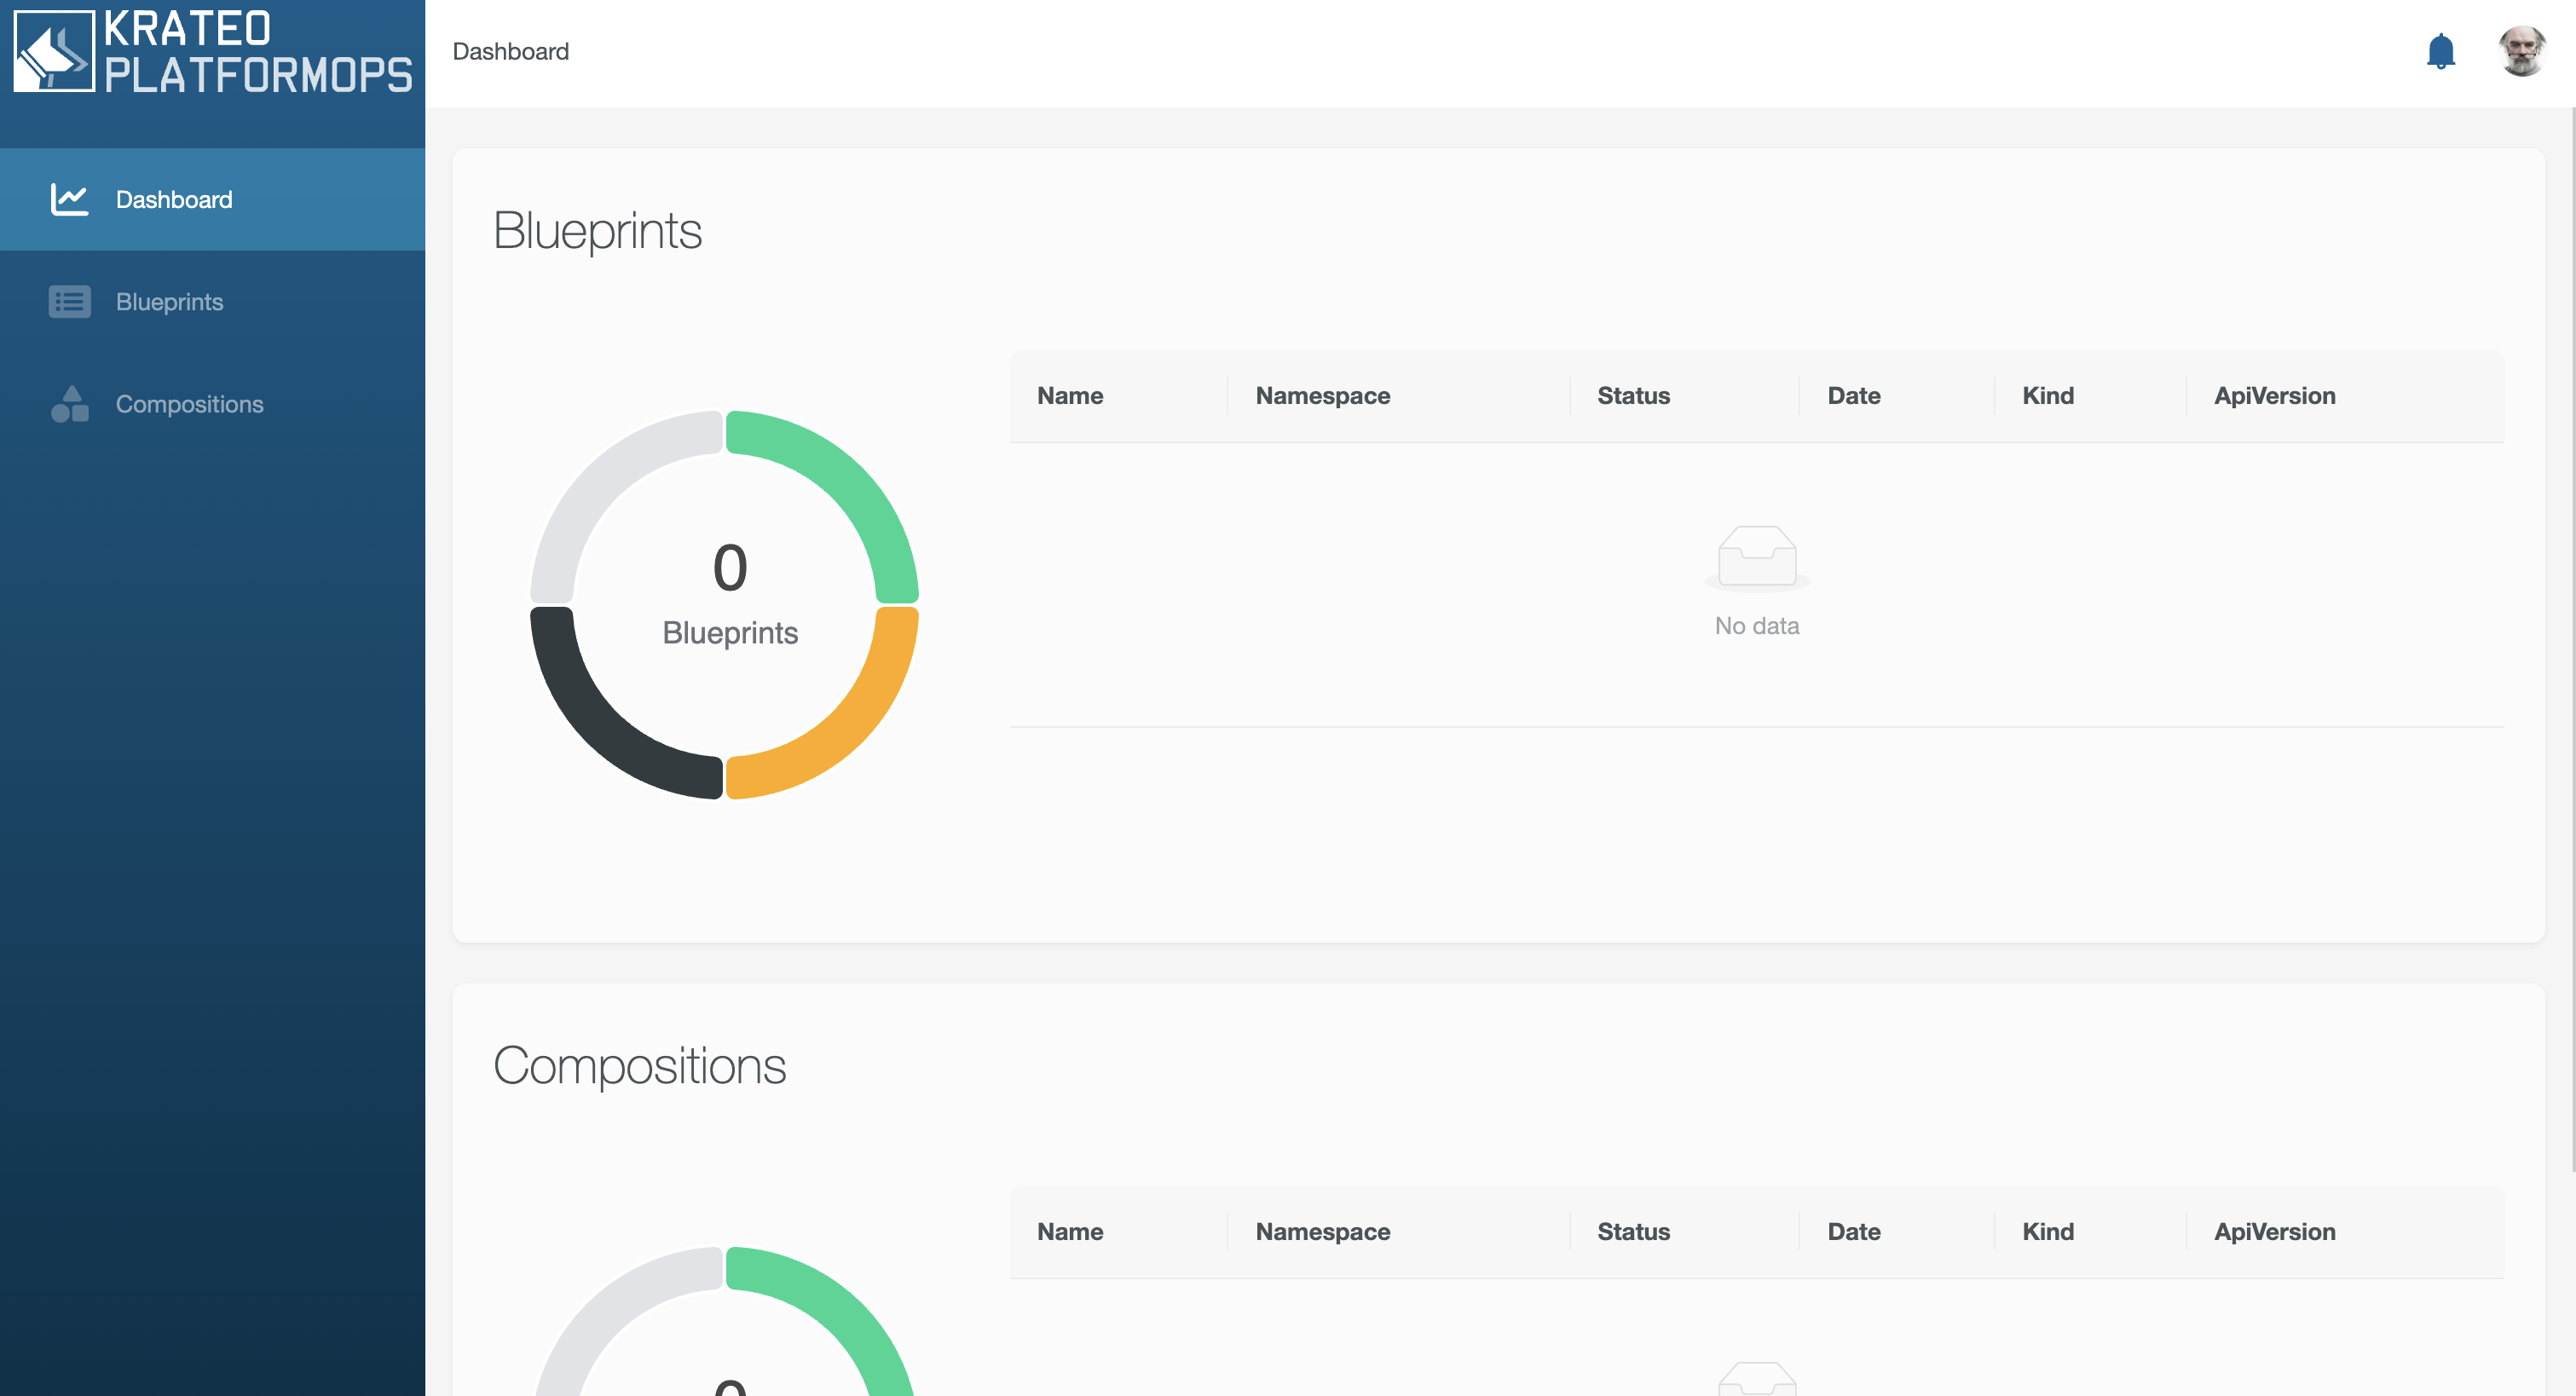Select the Dashboard sidebar menu item
The height and width of the screenshot is (1396, 2576).
[174, 199]
